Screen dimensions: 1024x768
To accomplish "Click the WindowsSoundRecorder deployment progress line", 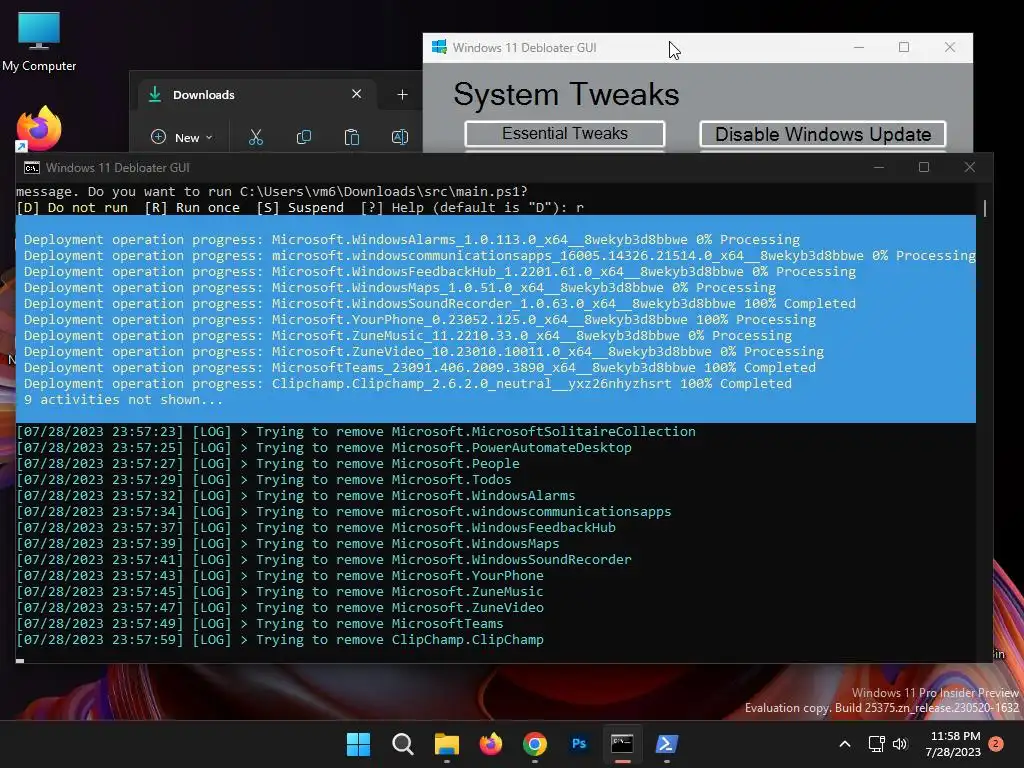I will click(x=440, y=304).
